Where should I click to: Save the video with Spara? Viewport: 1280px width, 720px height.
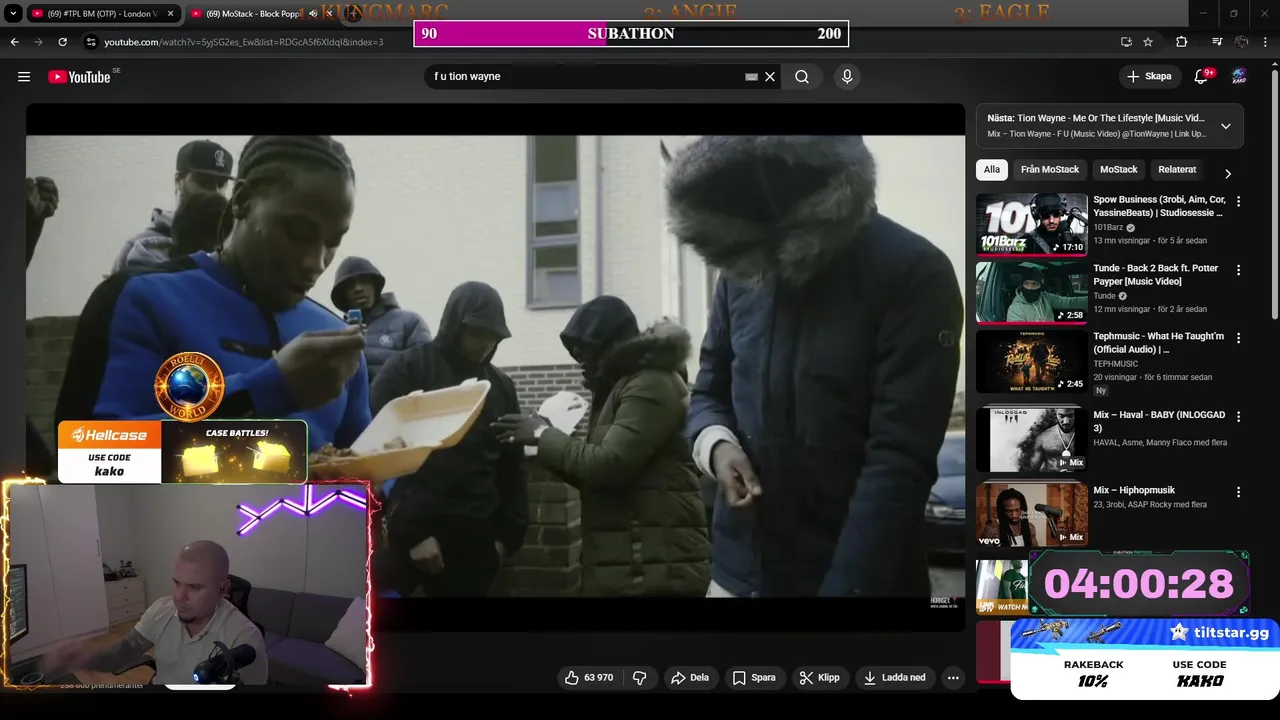point(754,678)
